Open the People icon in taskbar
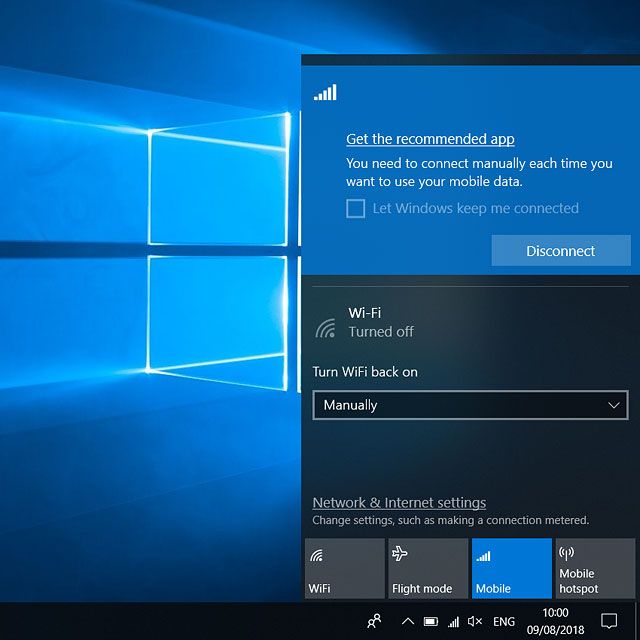This screenshot has width=640, height=640. click(374, 621)
